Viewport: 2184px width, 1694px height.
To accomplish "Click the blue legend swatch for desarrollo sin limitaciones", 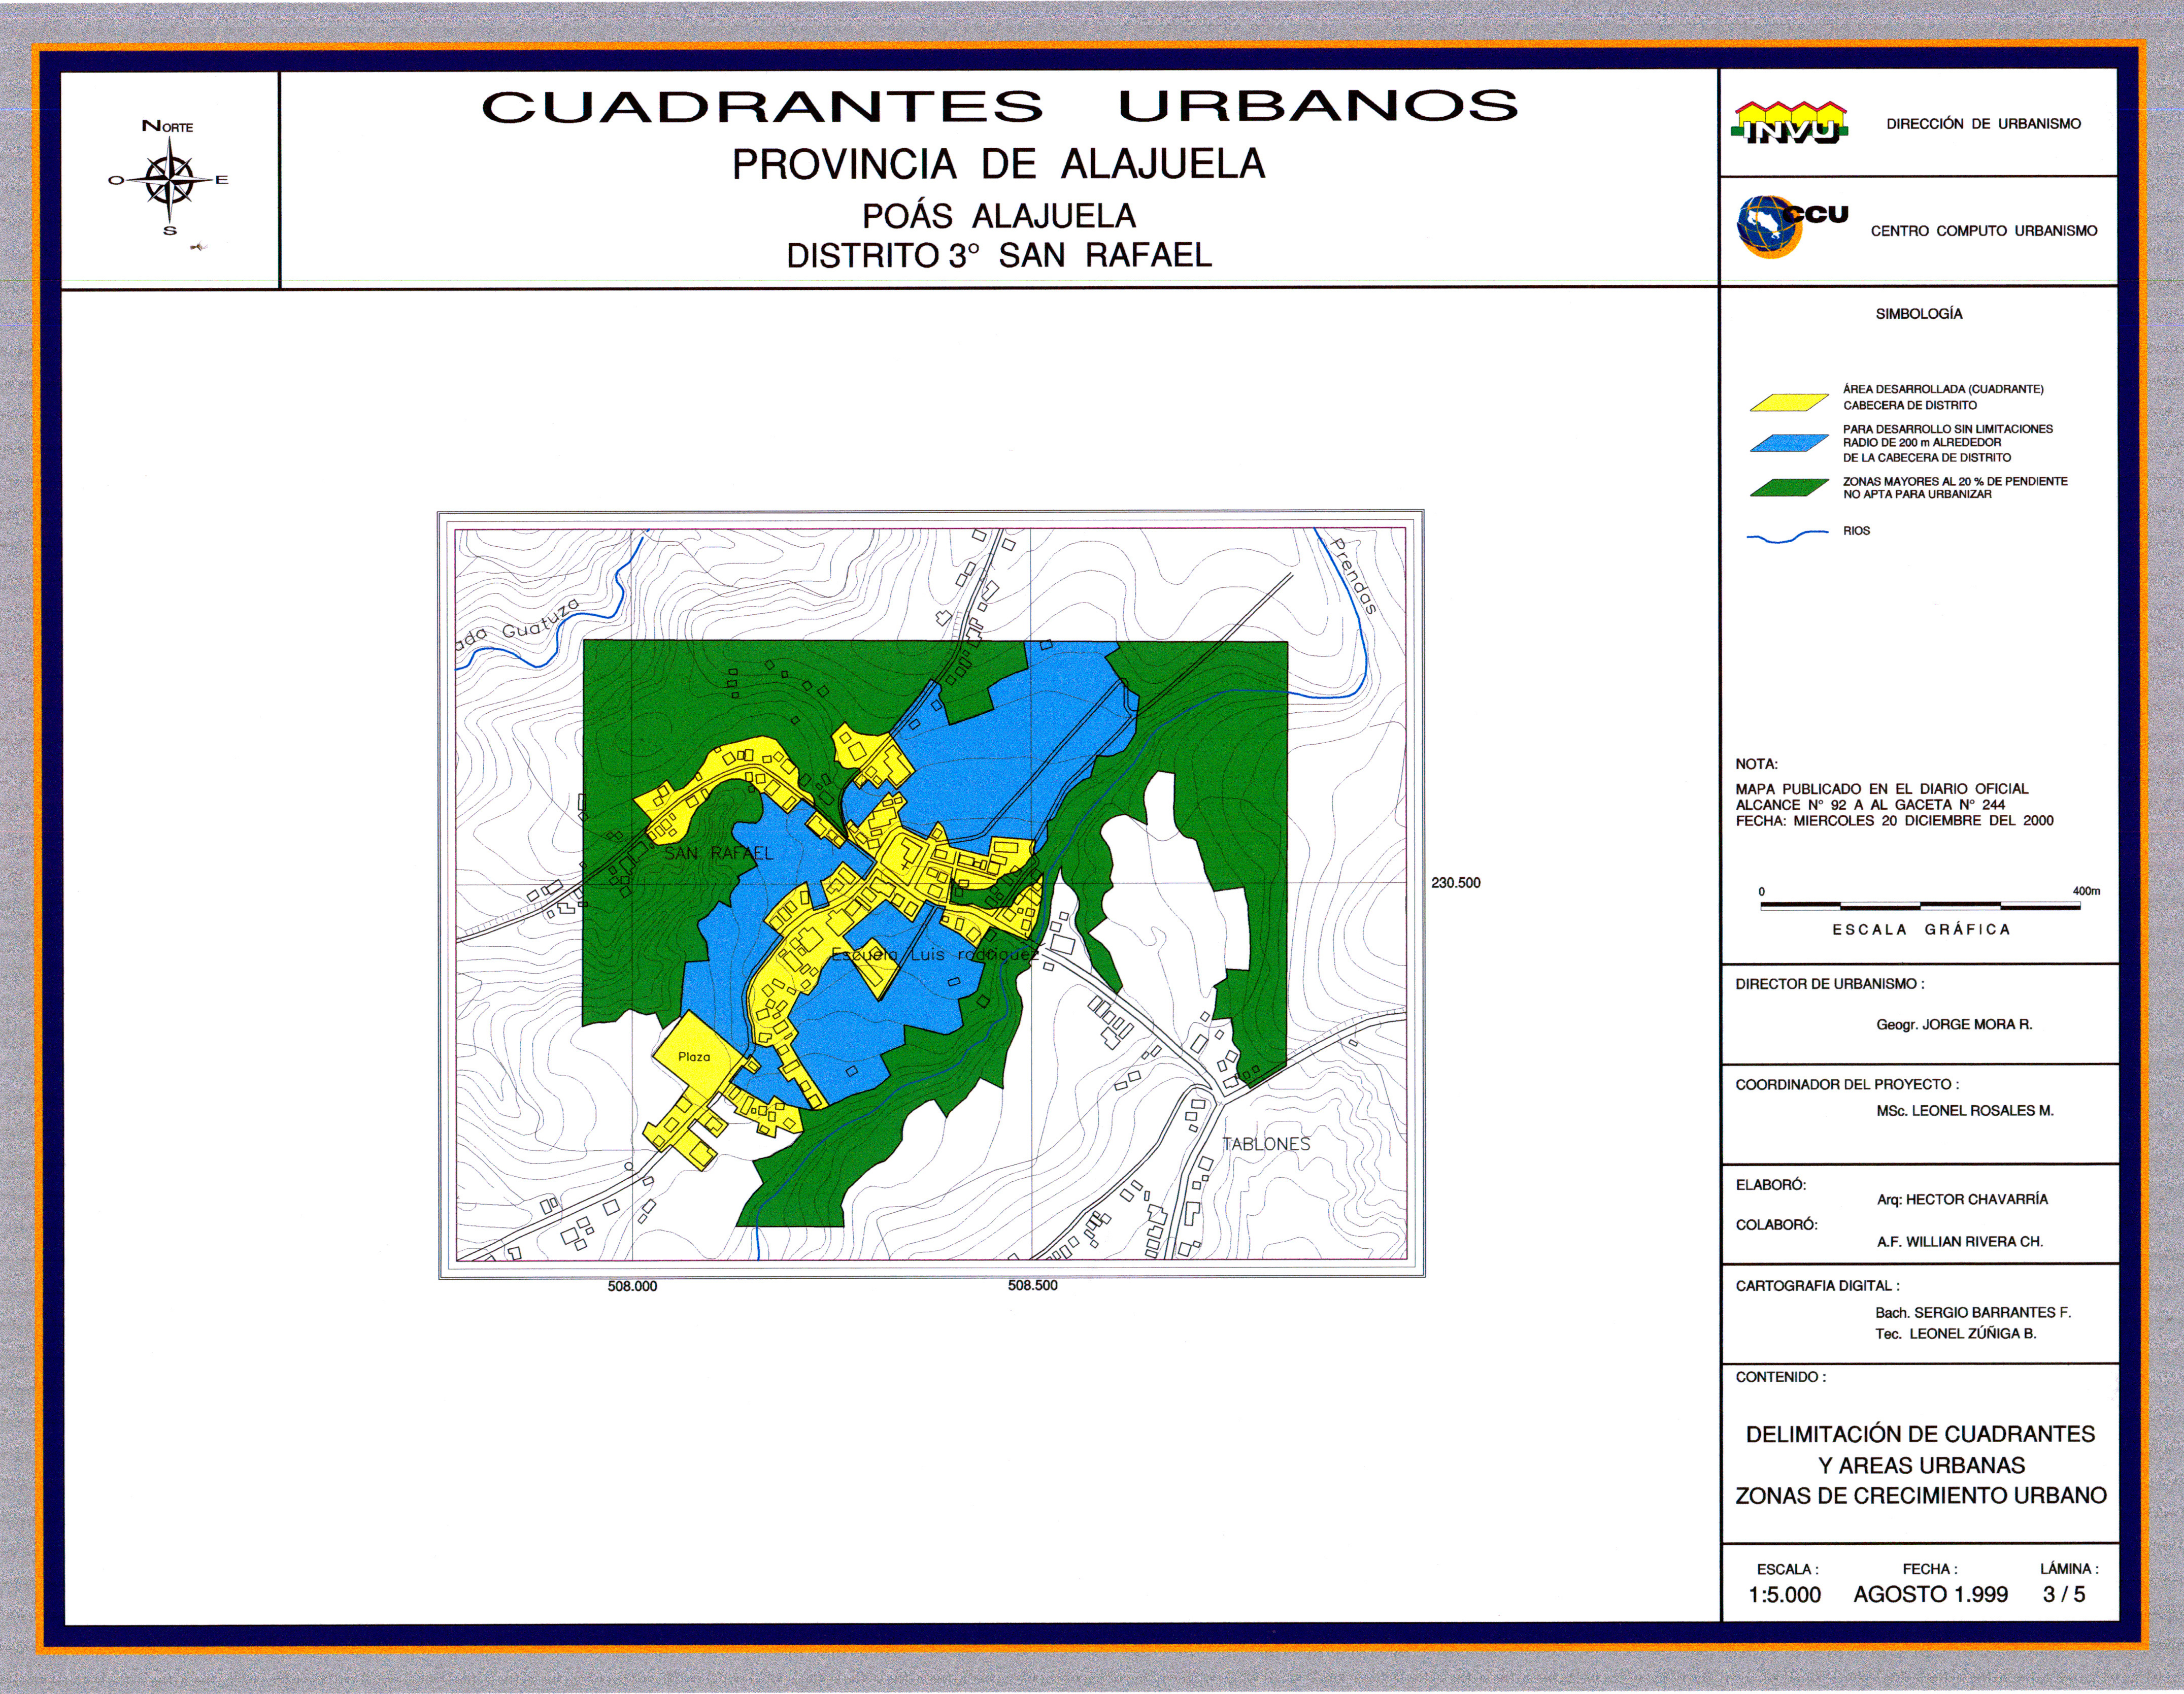I will coord(1790,443).
